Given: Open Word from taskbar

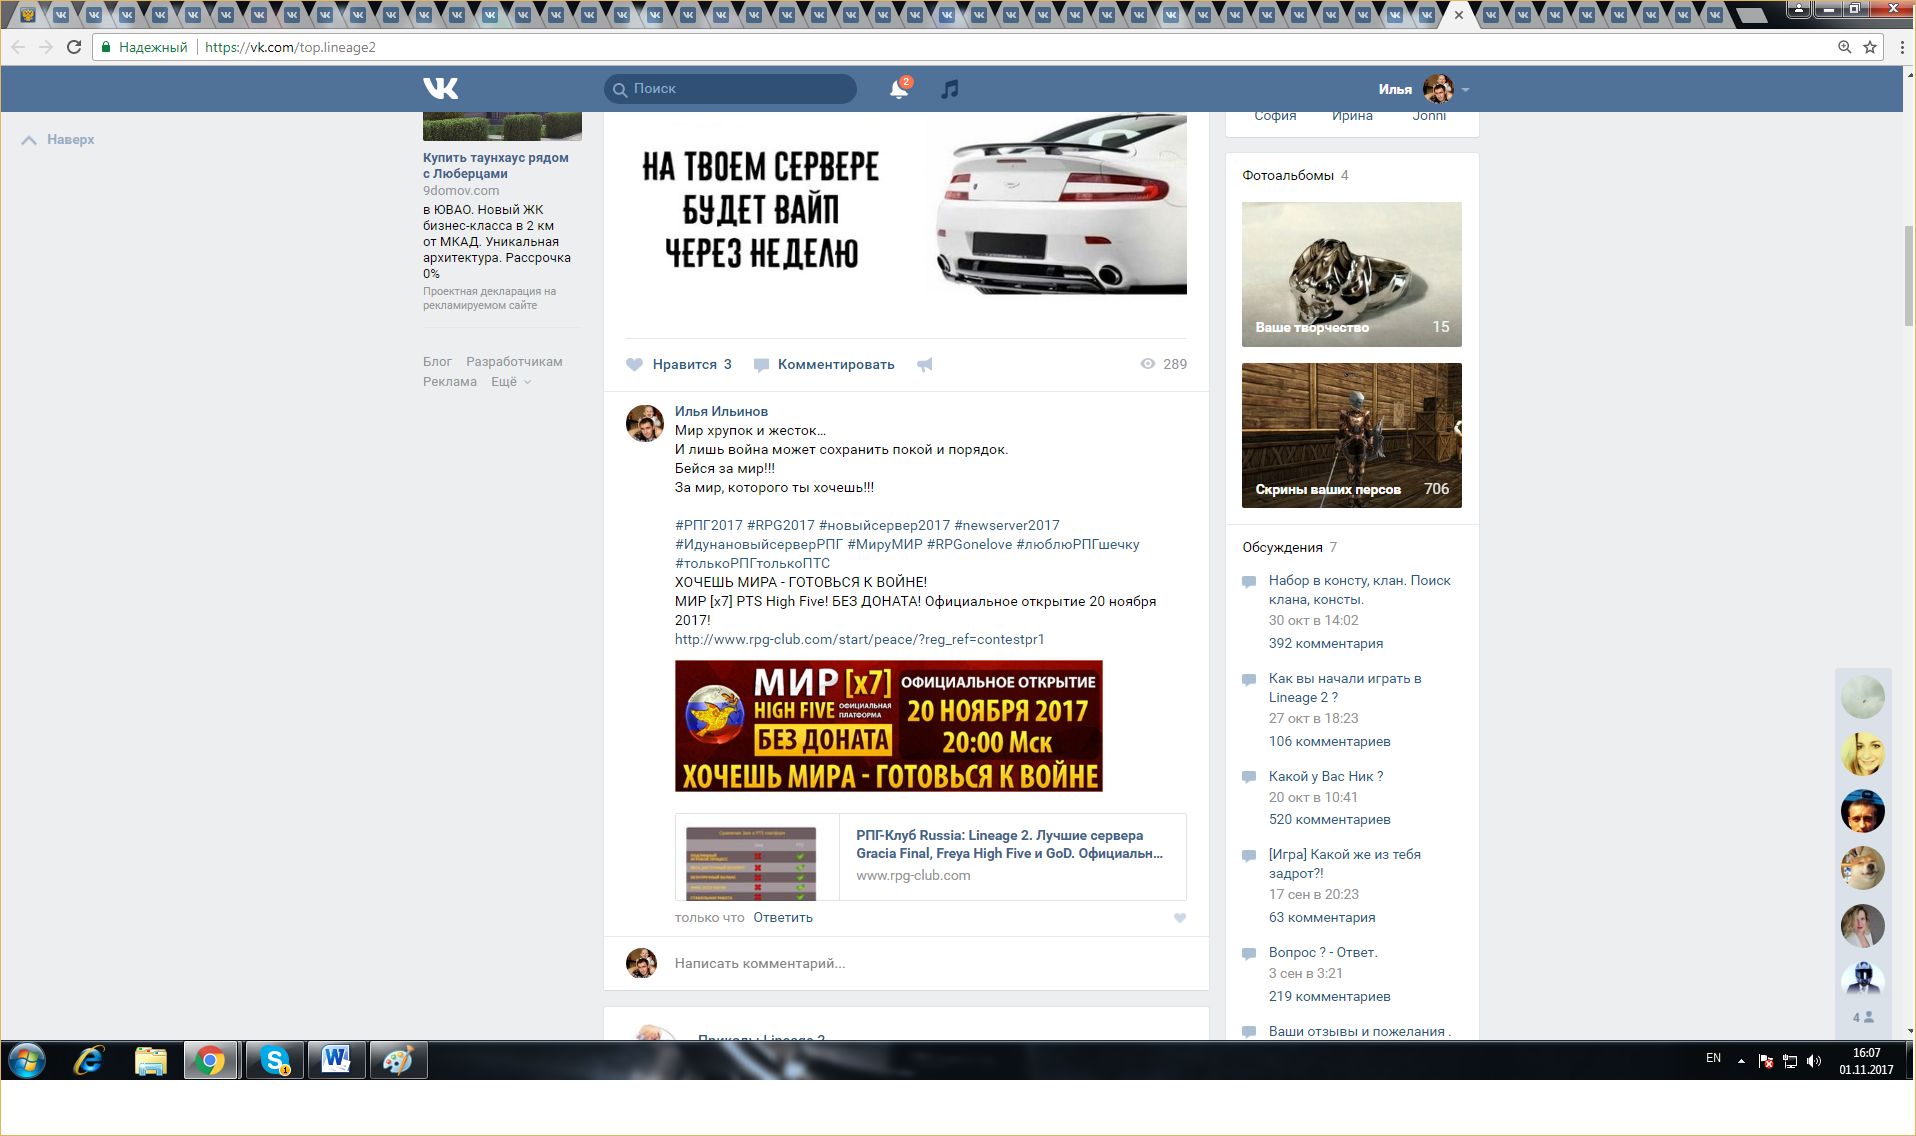Looking at the screenshot, I should tap(336, 1060).
